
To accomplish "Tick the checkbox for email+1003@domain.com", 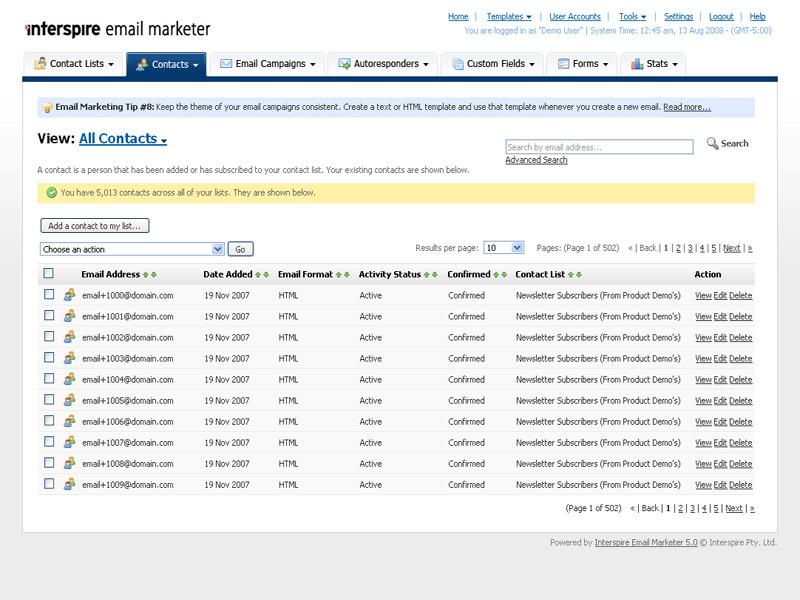I will pos(47,358).
